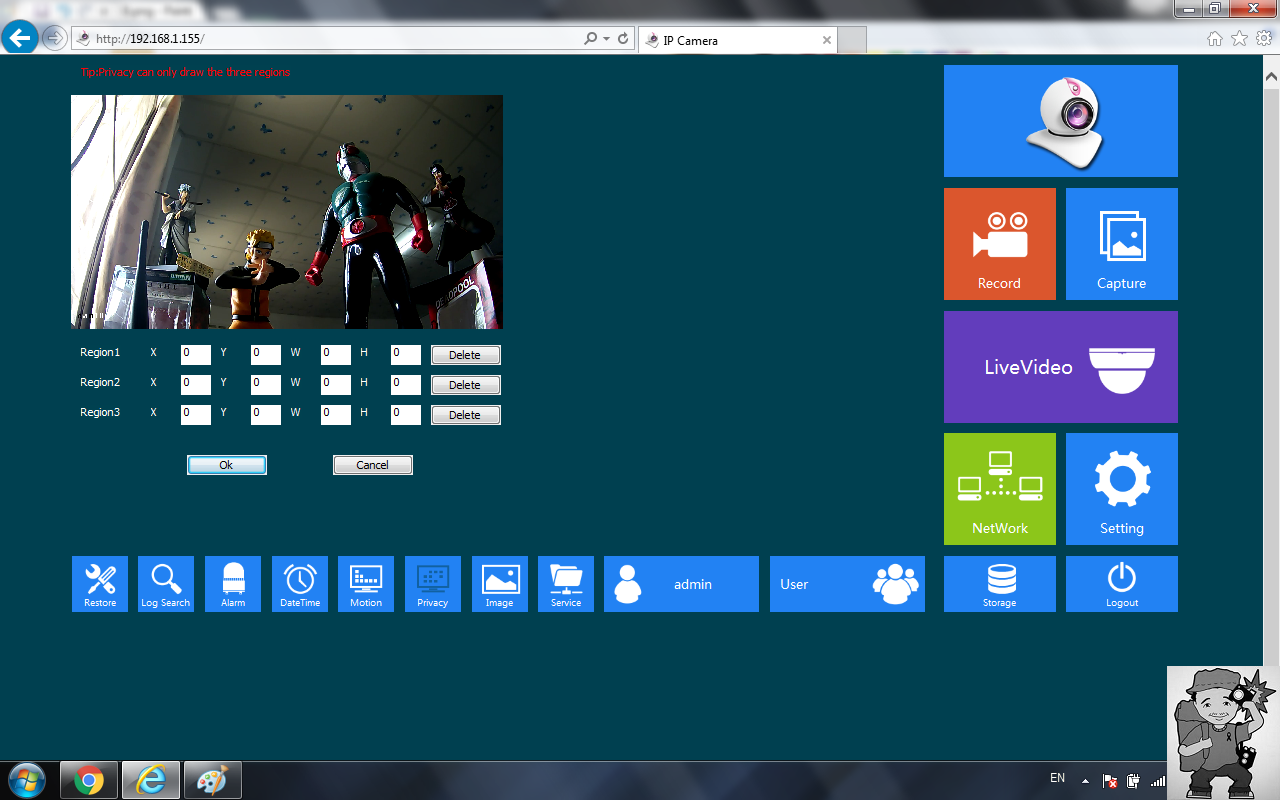Switch to Internet Explorer on taskbar
Viewport: 1280px width, 800px height.
[151, 780]
